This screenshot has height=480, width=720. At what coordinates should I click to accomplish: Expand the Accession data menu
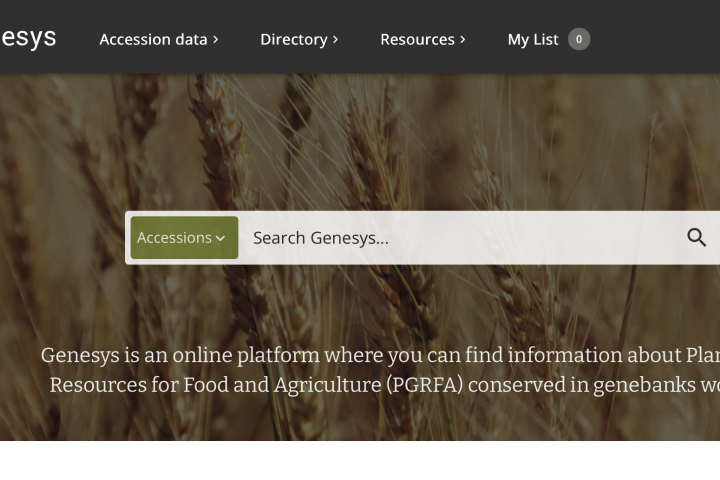pos(153,39)
